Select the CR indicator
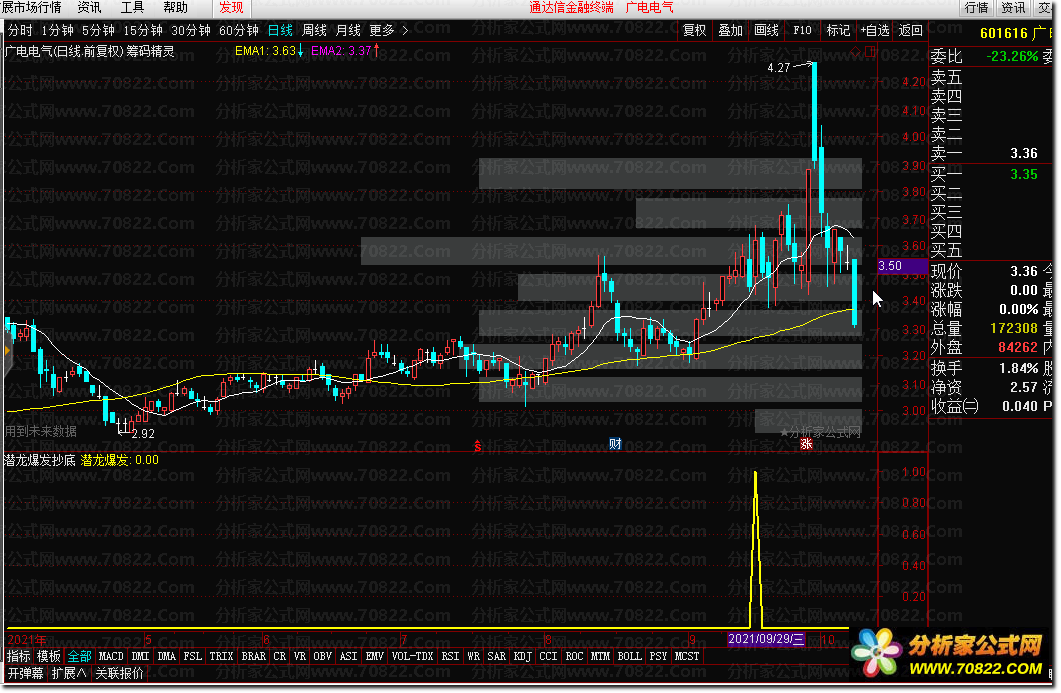Viewport: 1061px width, 693px height. [x=279, y=656]
